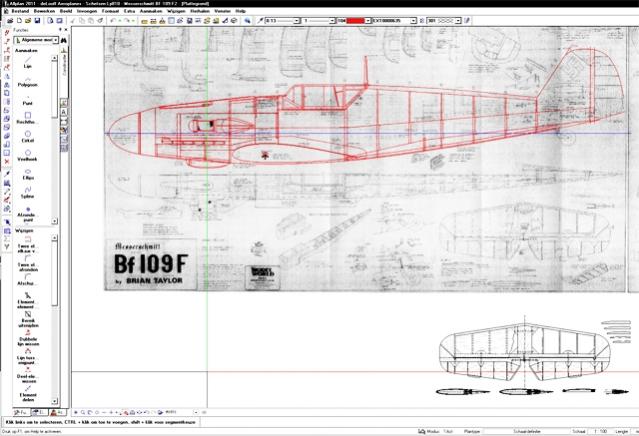The width and height of the screenshot is (639, 436).
Task: Click the Open file folder icon
Action: click(x=28, y=20)
